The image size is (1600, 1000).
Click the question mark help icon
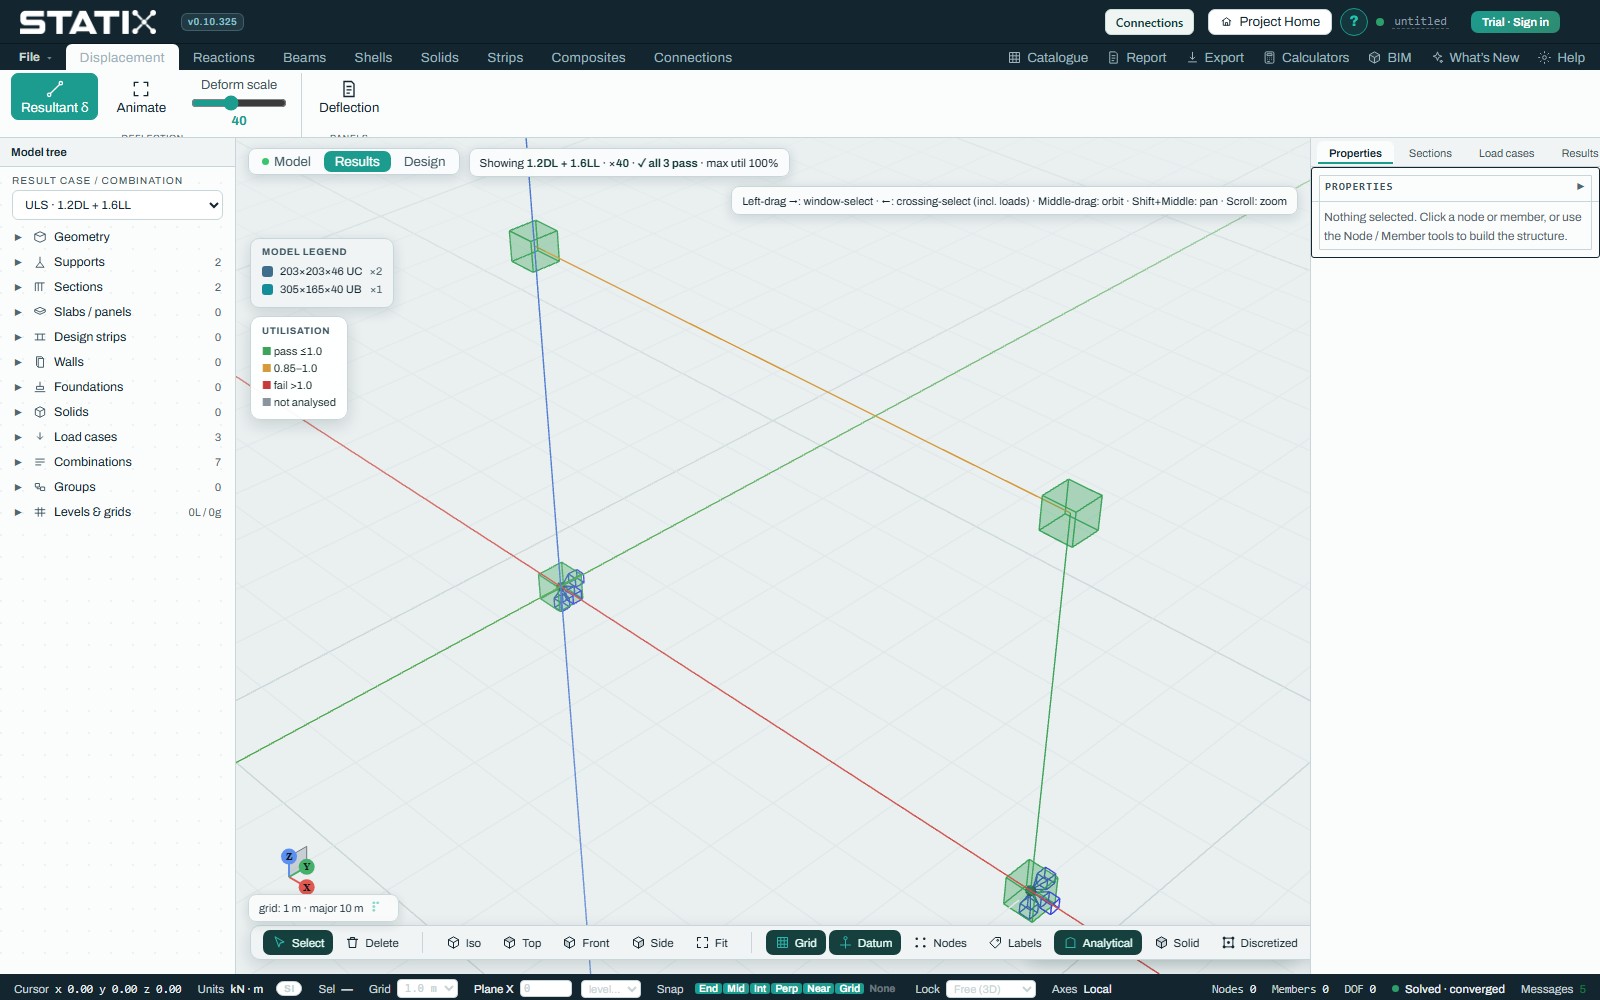1353,22
